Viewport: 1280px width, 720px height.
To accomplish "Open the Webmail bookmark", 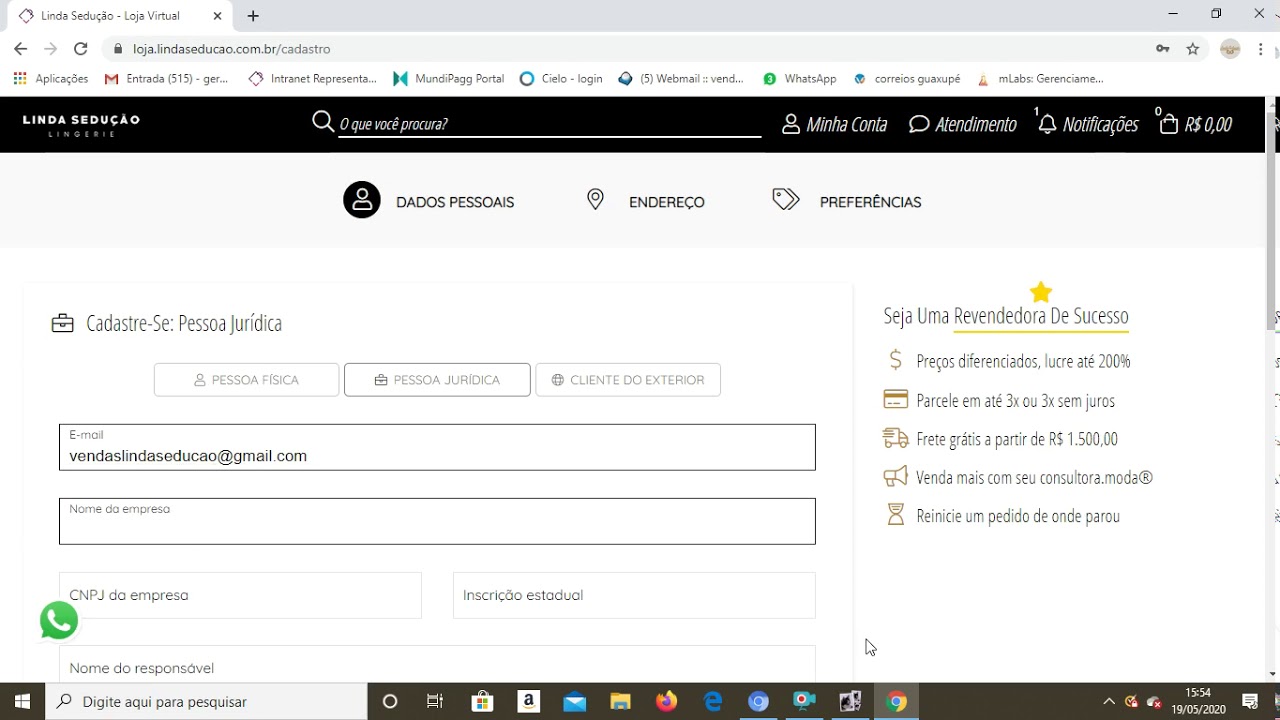I will coord(681,79).
